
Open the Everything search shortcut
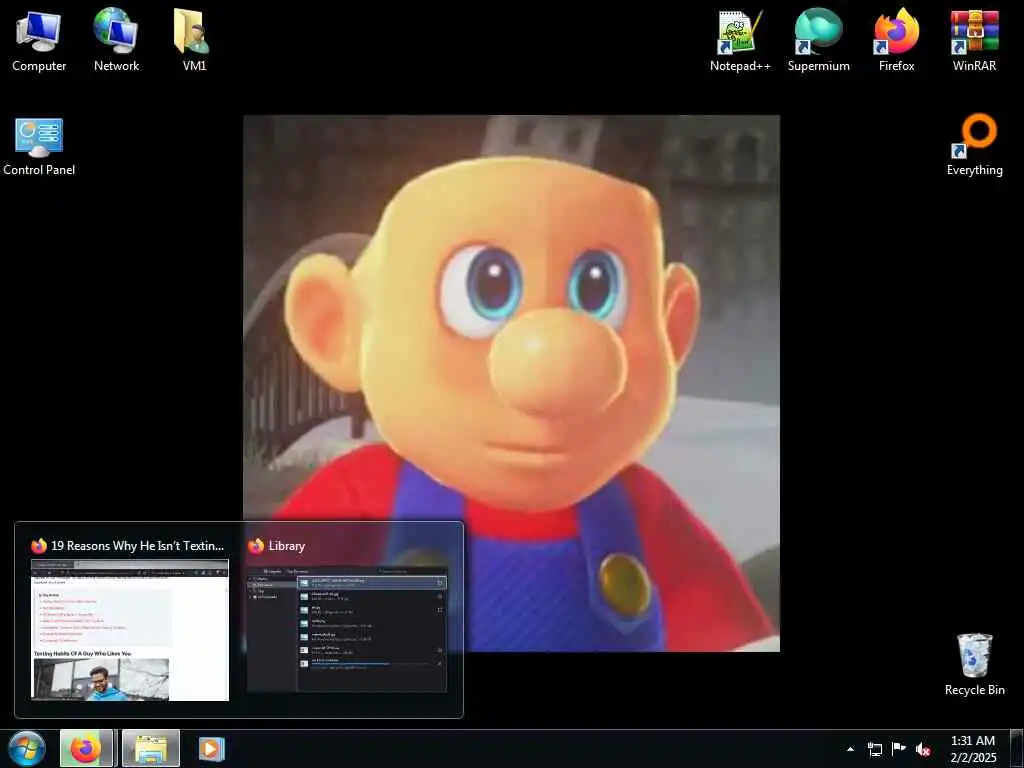tap(974, 145)
